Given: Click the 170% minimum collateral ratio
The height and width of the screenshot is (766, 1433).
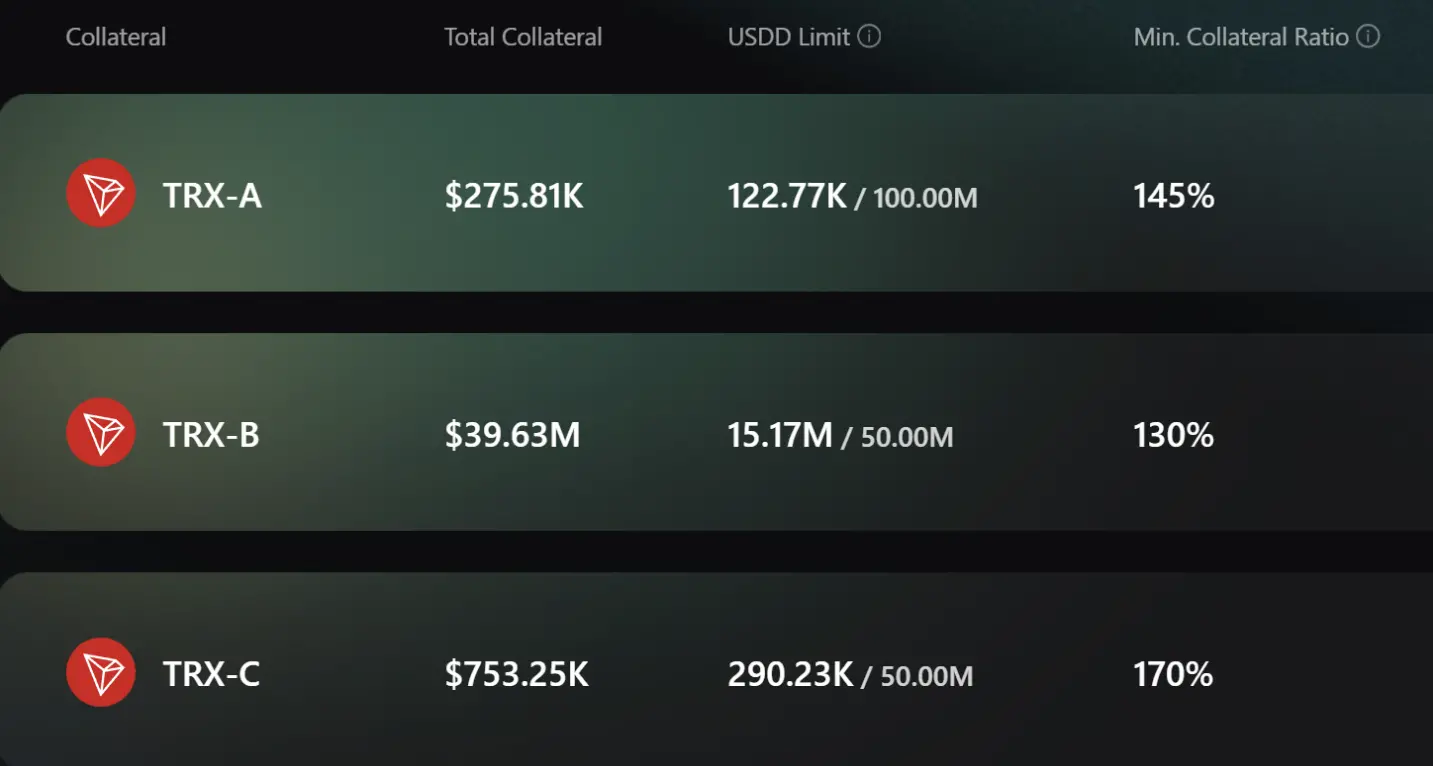Looking at the screenshot, I should coord(1173,674).
